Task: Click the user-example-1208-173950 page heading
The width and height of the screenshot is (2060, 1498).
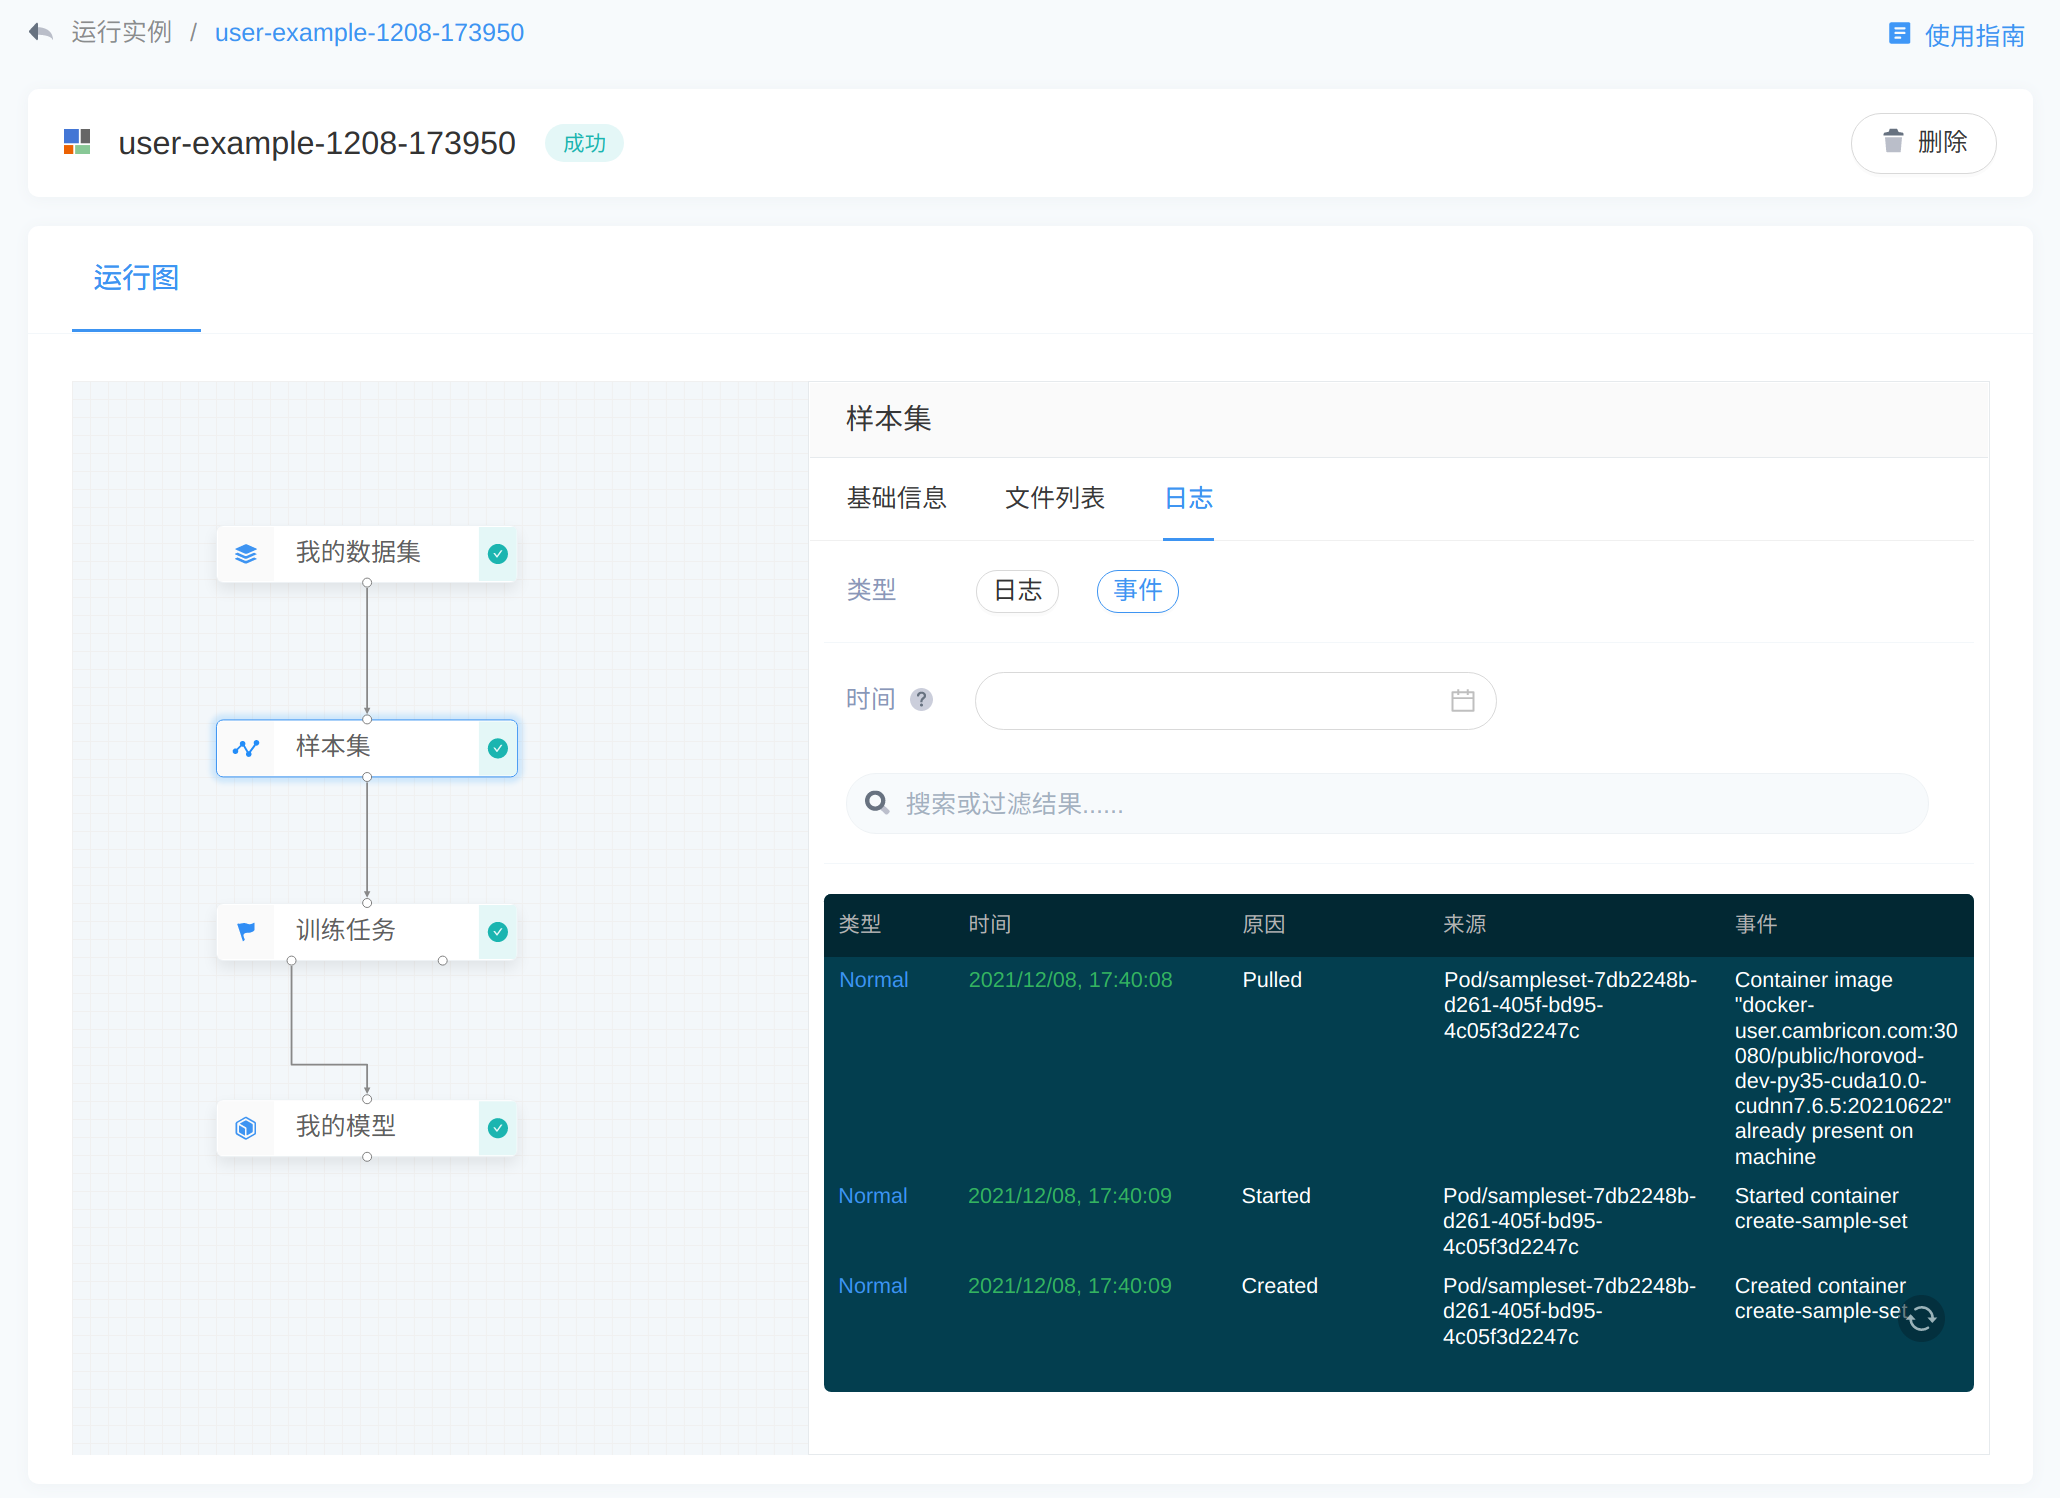Action: pyautogui.click(x=317, y=143)
